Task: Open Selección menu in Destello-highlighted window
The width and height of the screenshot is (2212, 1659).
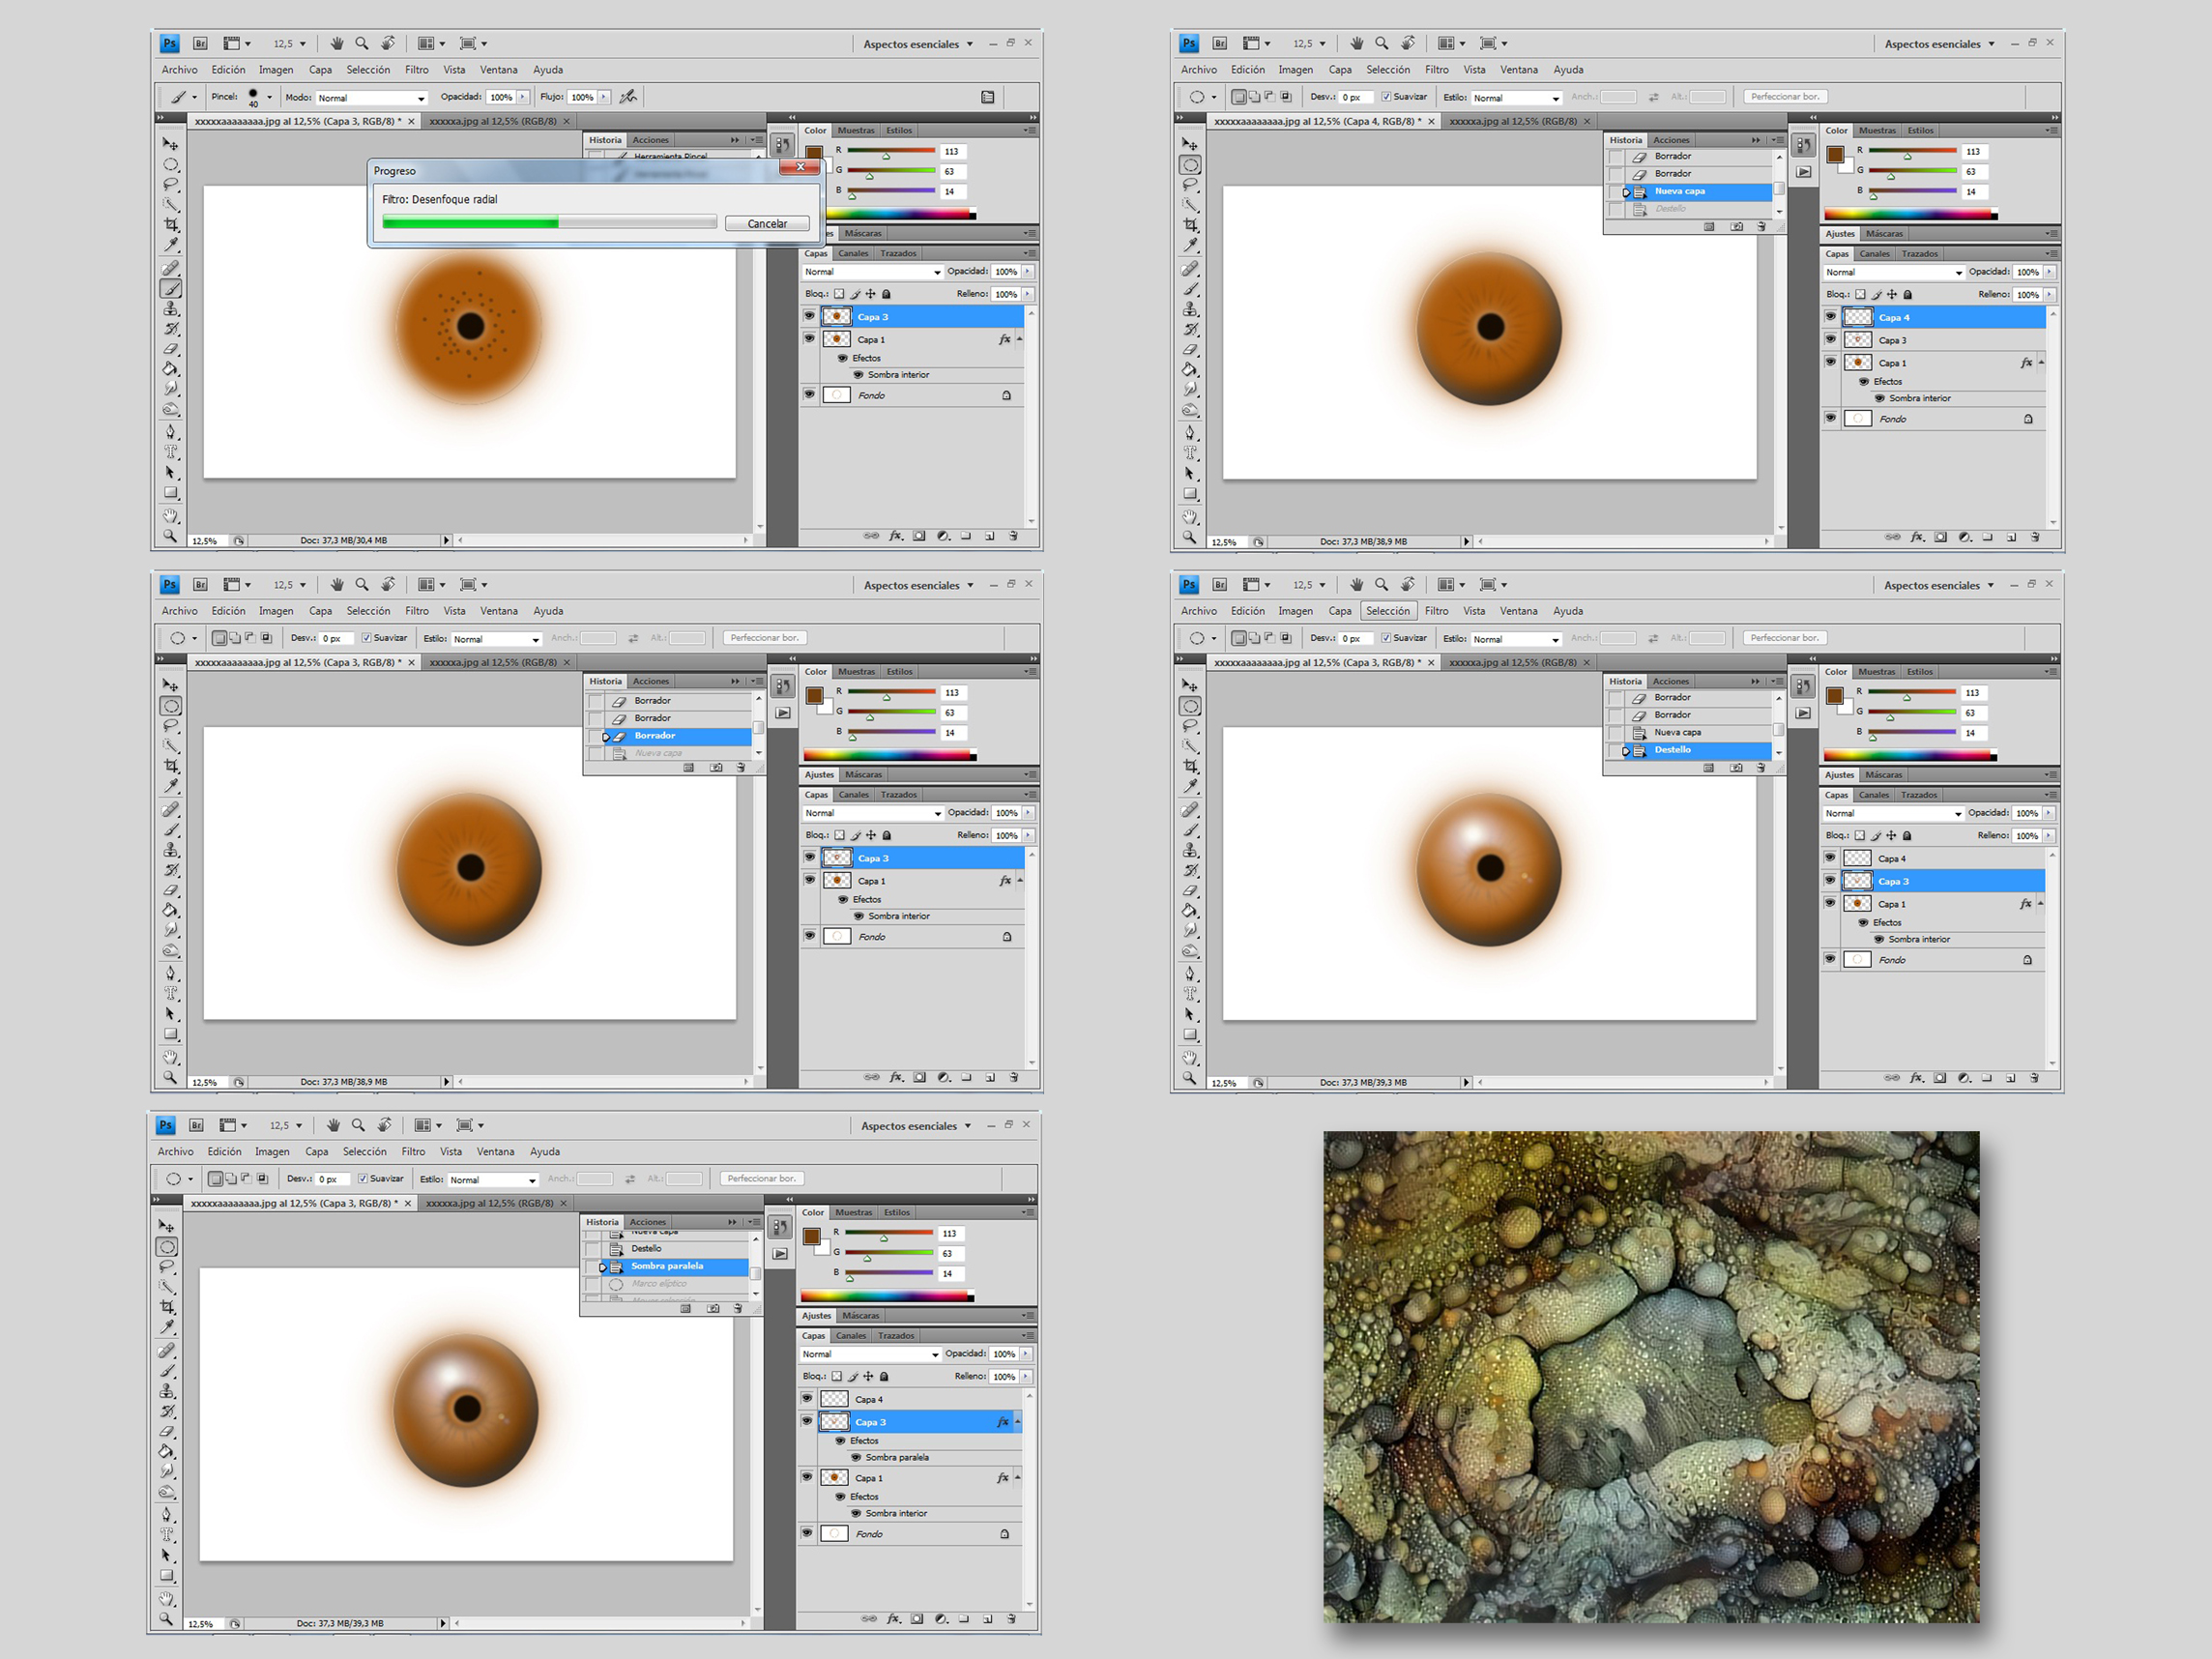Action: [x=1388, y=611]
